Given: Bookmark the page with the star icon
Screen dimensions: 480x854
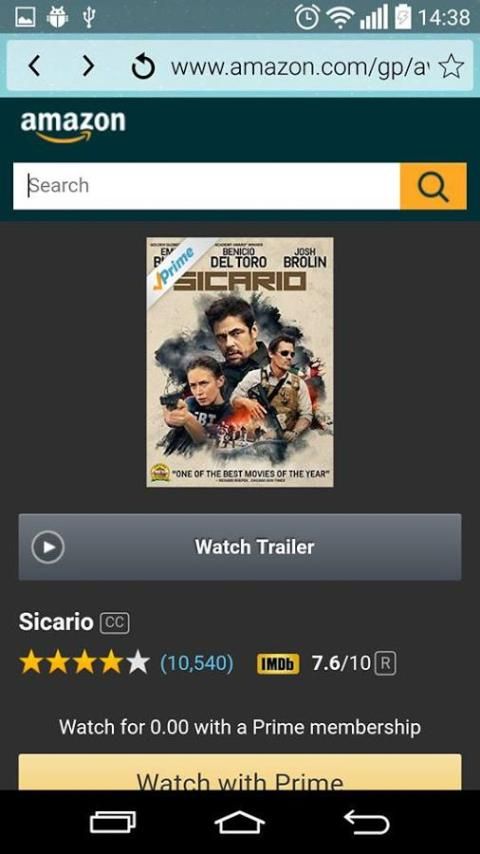Looking at the screenshot, I should pyautogui.click(x=451, y=67).
